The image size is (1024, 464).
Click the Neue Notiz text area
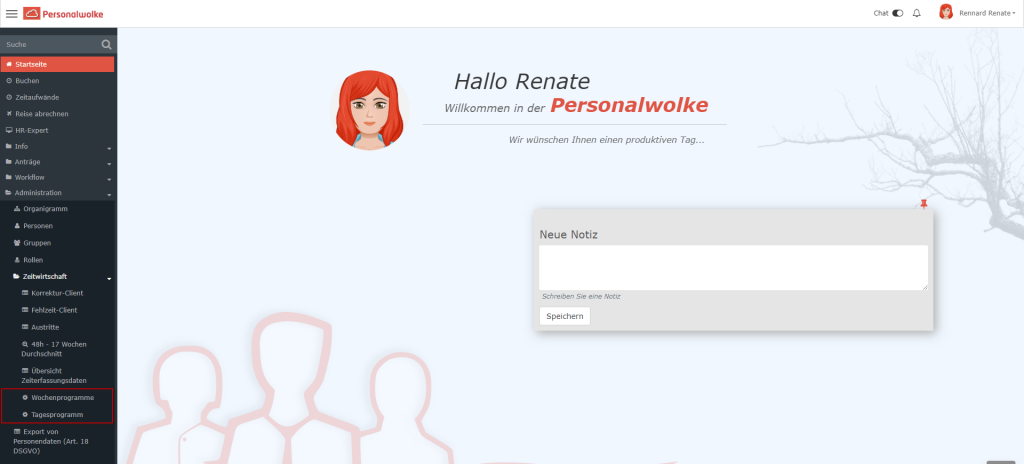pos(733,268)
